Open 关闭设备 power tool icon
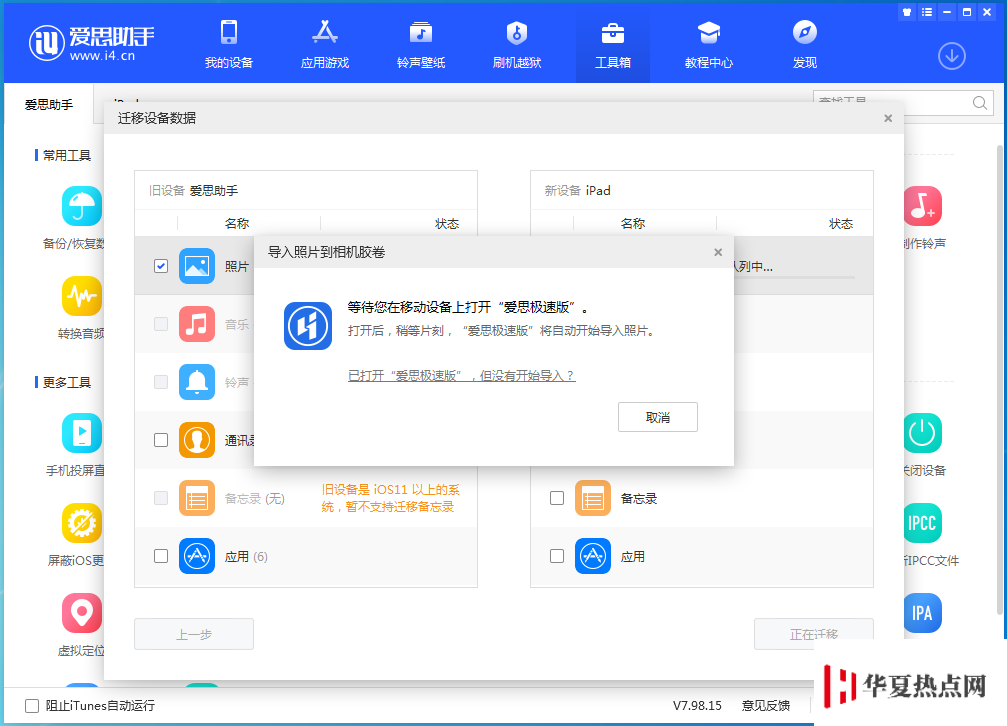 (x=923, y=433)
